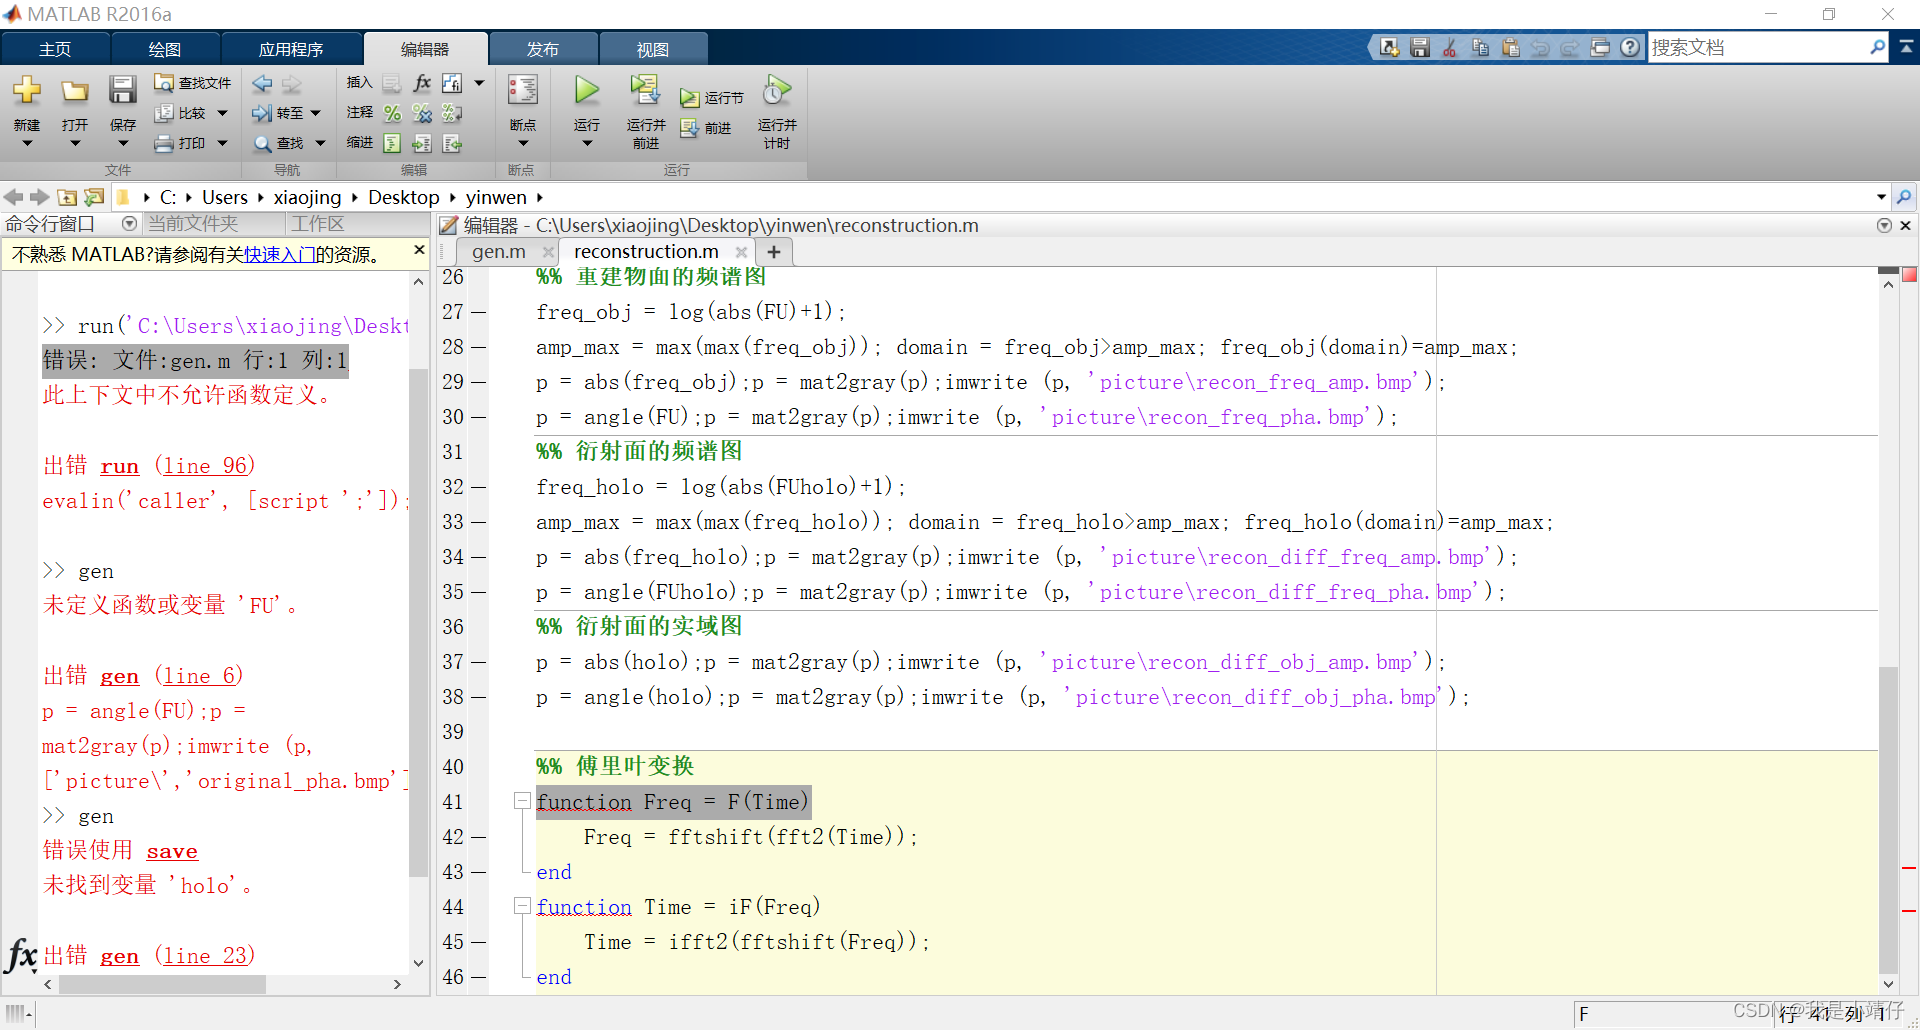This screenshot has height=1030, width=1920.
Task: Click the New (新建) file icon
Action: 27,91
